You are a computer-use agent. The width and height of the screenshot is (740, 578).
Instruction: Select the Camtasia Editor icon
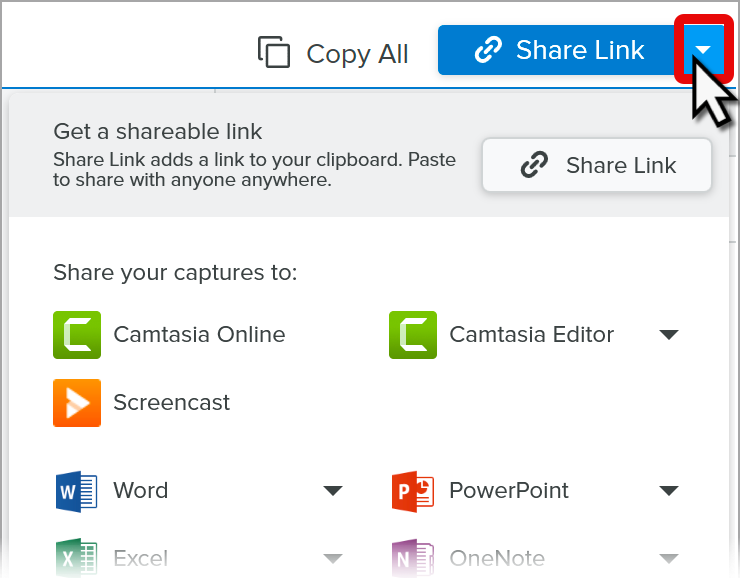tap(413, 335)
